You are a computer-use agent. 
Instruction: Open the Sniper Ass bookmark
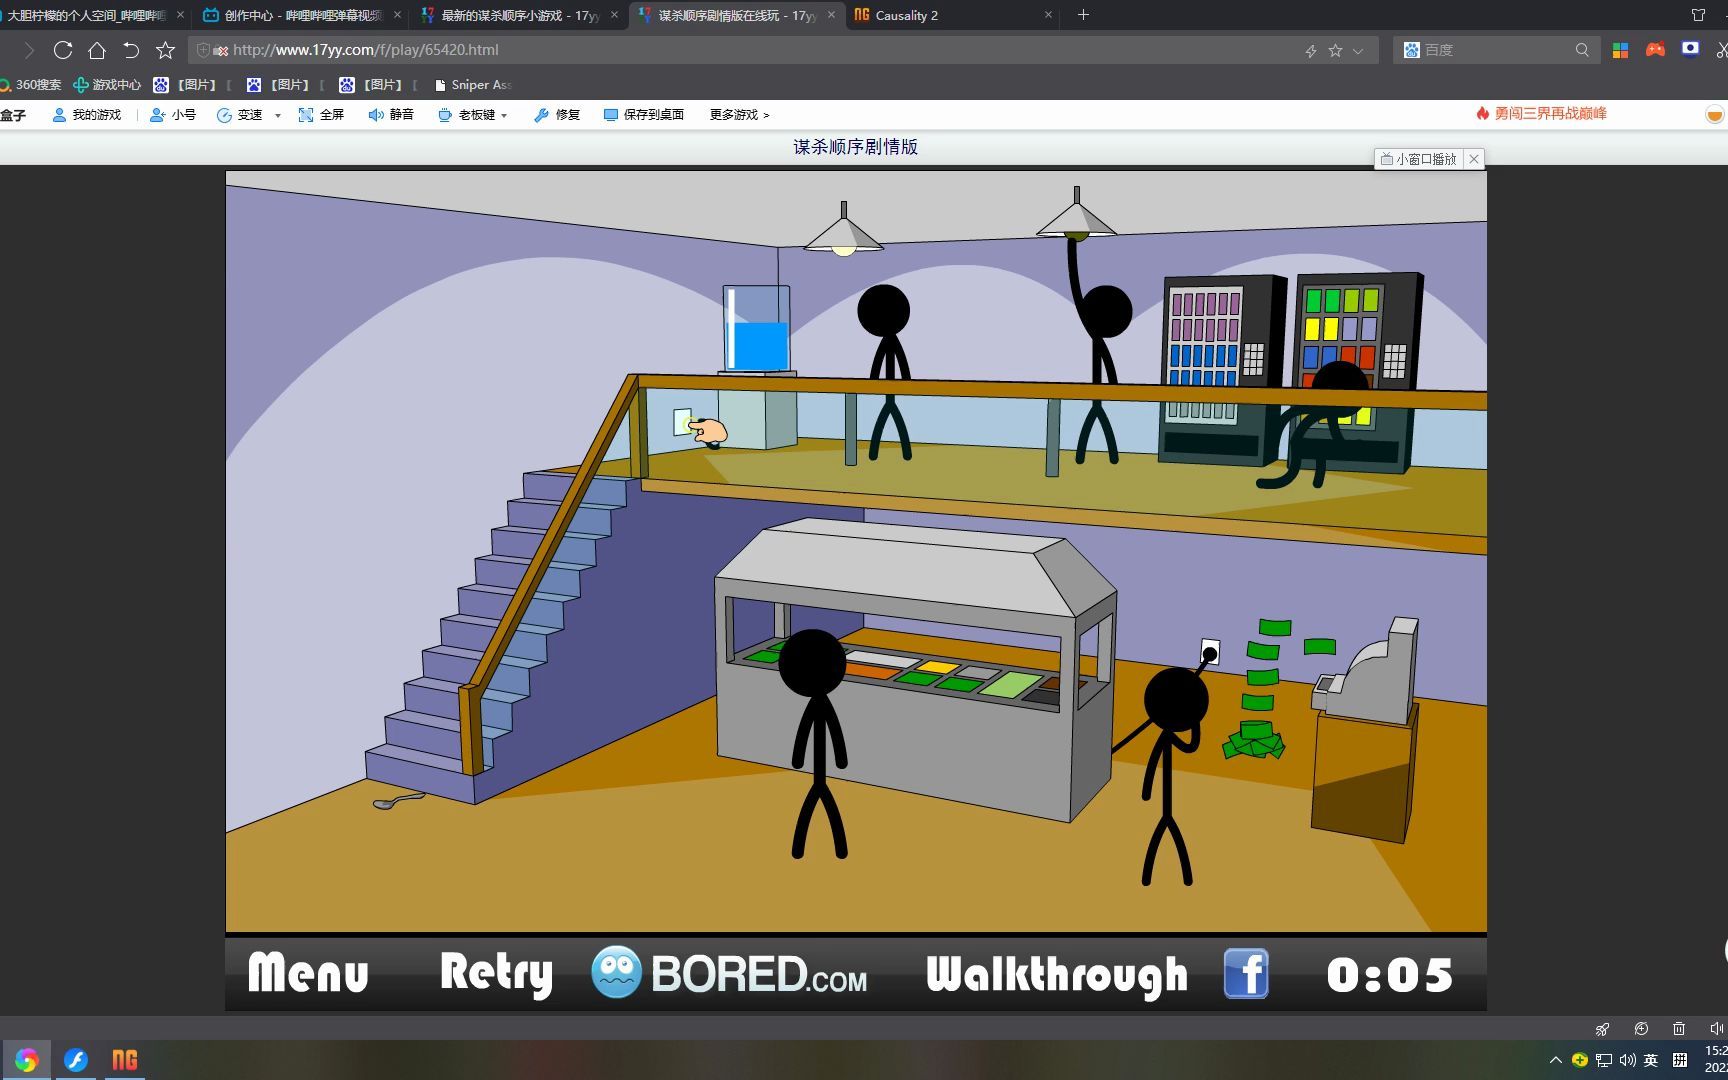coord(472,85)
